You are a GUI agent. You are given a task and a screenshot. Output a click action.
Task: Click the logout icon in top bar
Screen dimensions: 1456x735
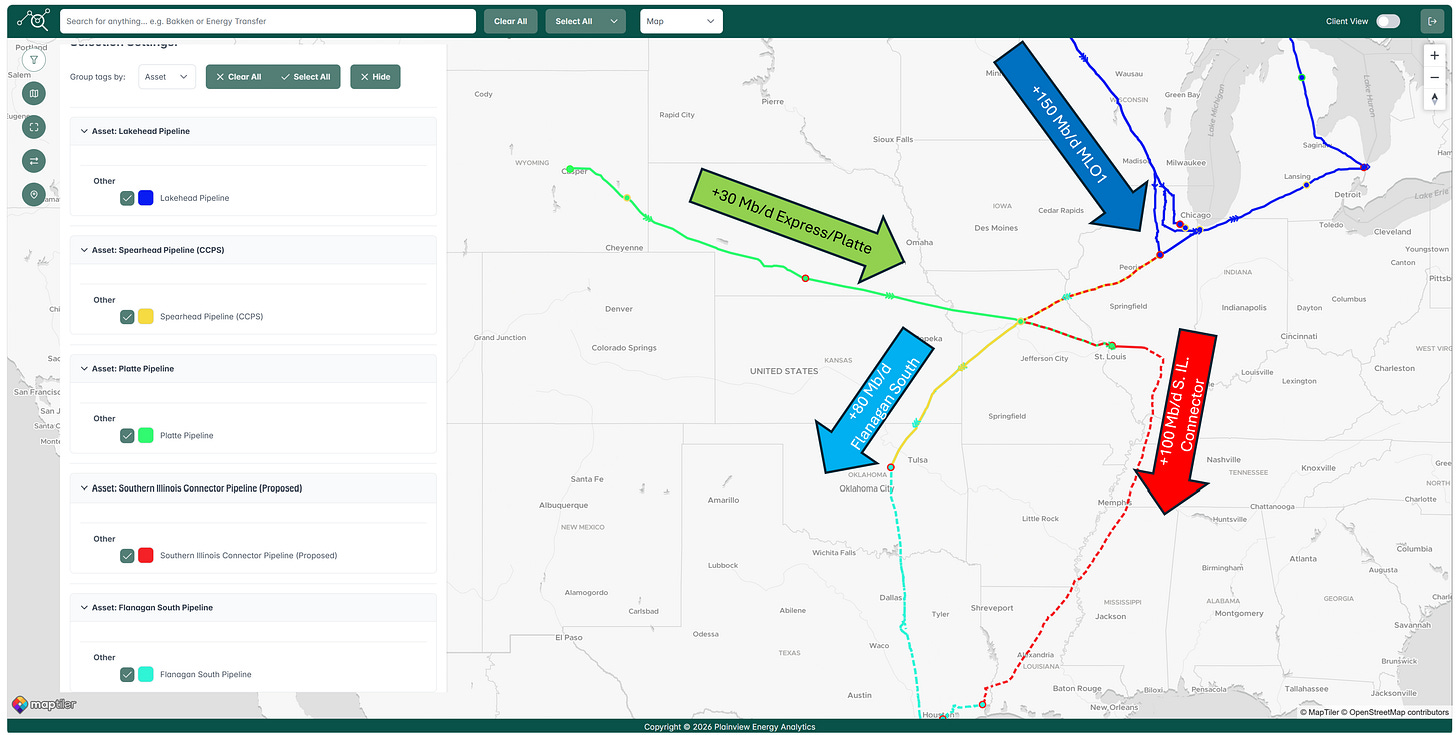point(1433,21)
